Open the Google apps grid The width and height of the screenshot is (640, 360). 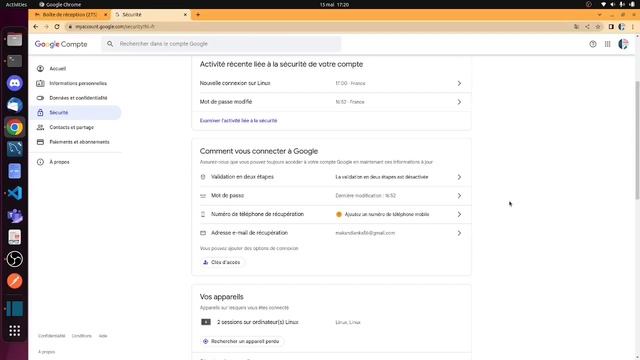pyautogui.click(x=607, y=44)
